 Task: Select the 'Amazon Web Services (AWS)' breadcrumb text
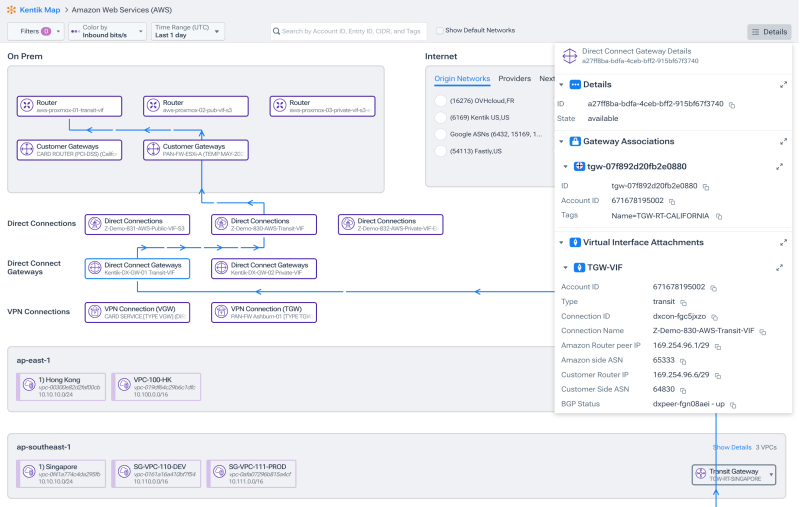[x=121, y=10]
